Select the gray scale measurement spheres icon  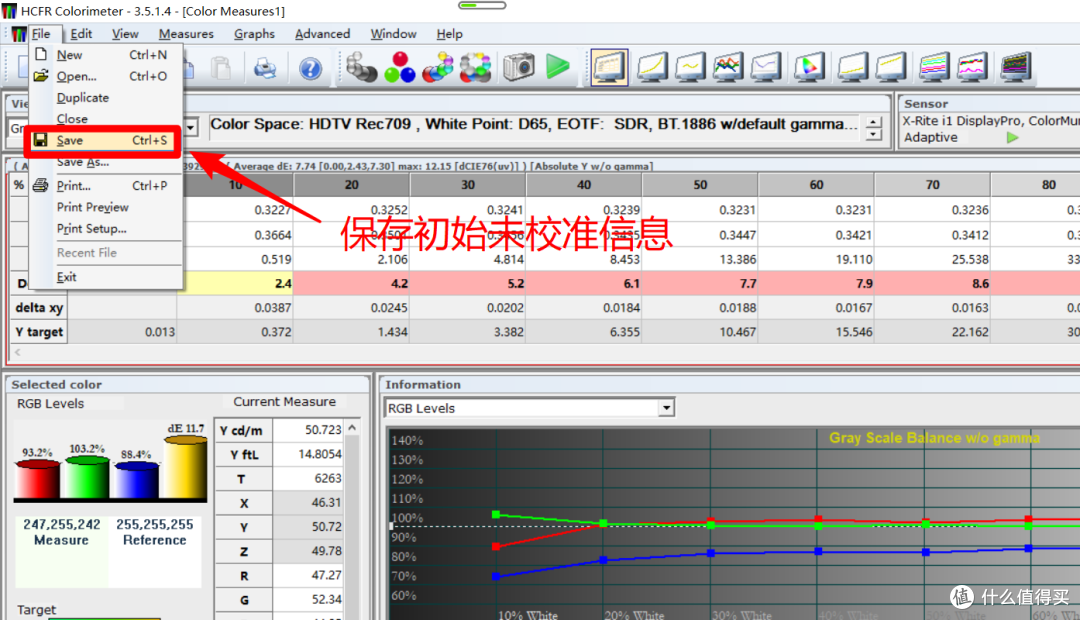(360, 68)
